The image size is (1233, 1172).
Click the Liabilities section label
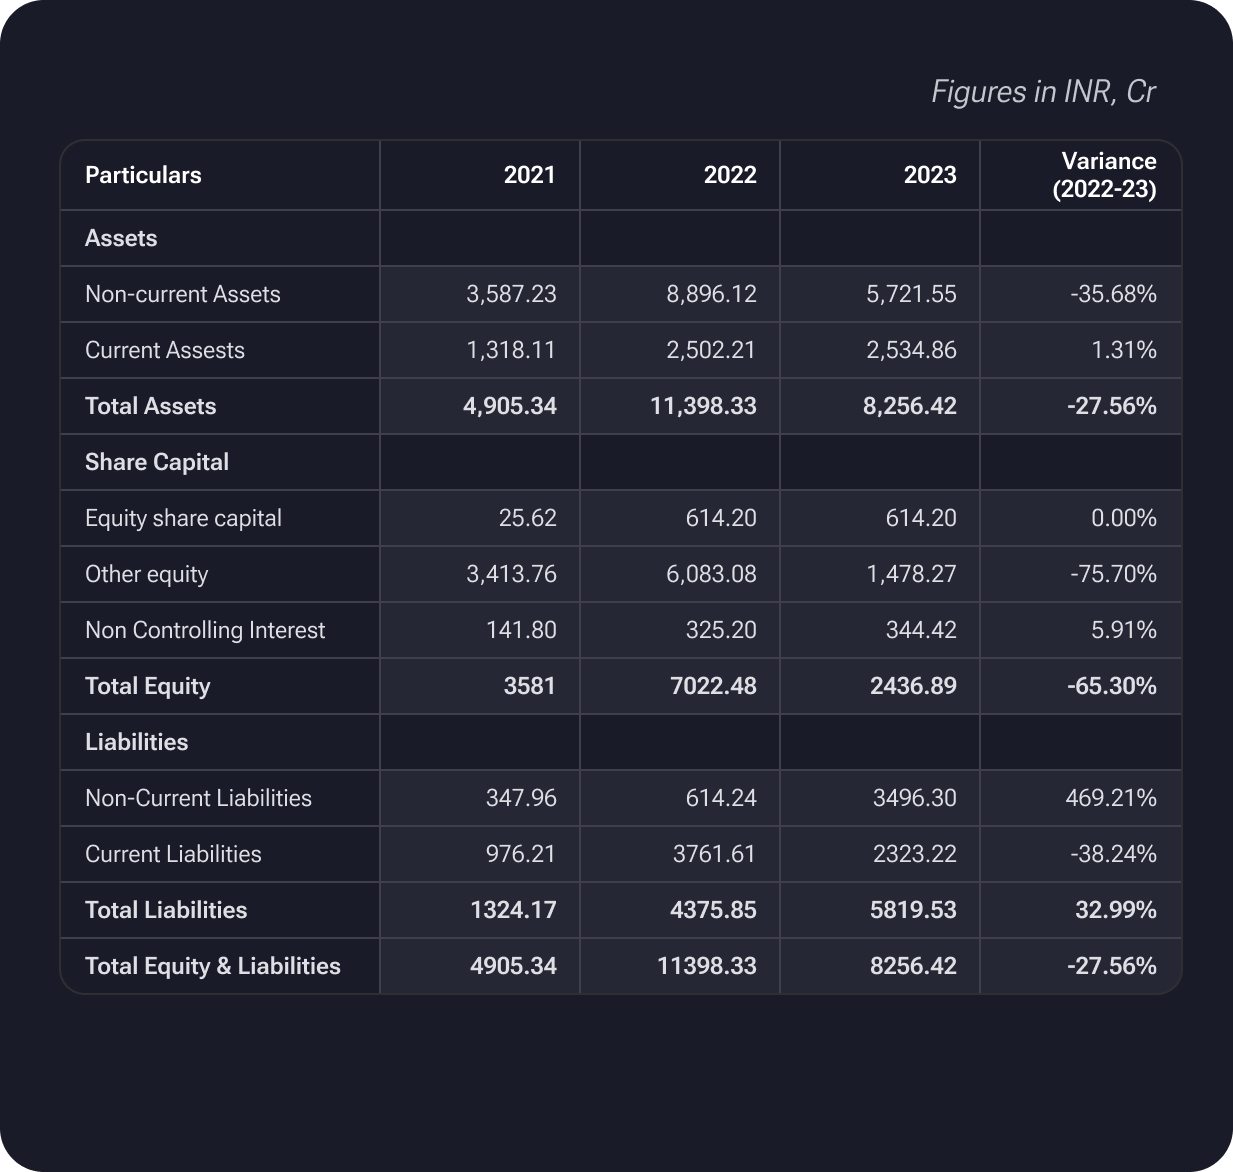(136, 742)
